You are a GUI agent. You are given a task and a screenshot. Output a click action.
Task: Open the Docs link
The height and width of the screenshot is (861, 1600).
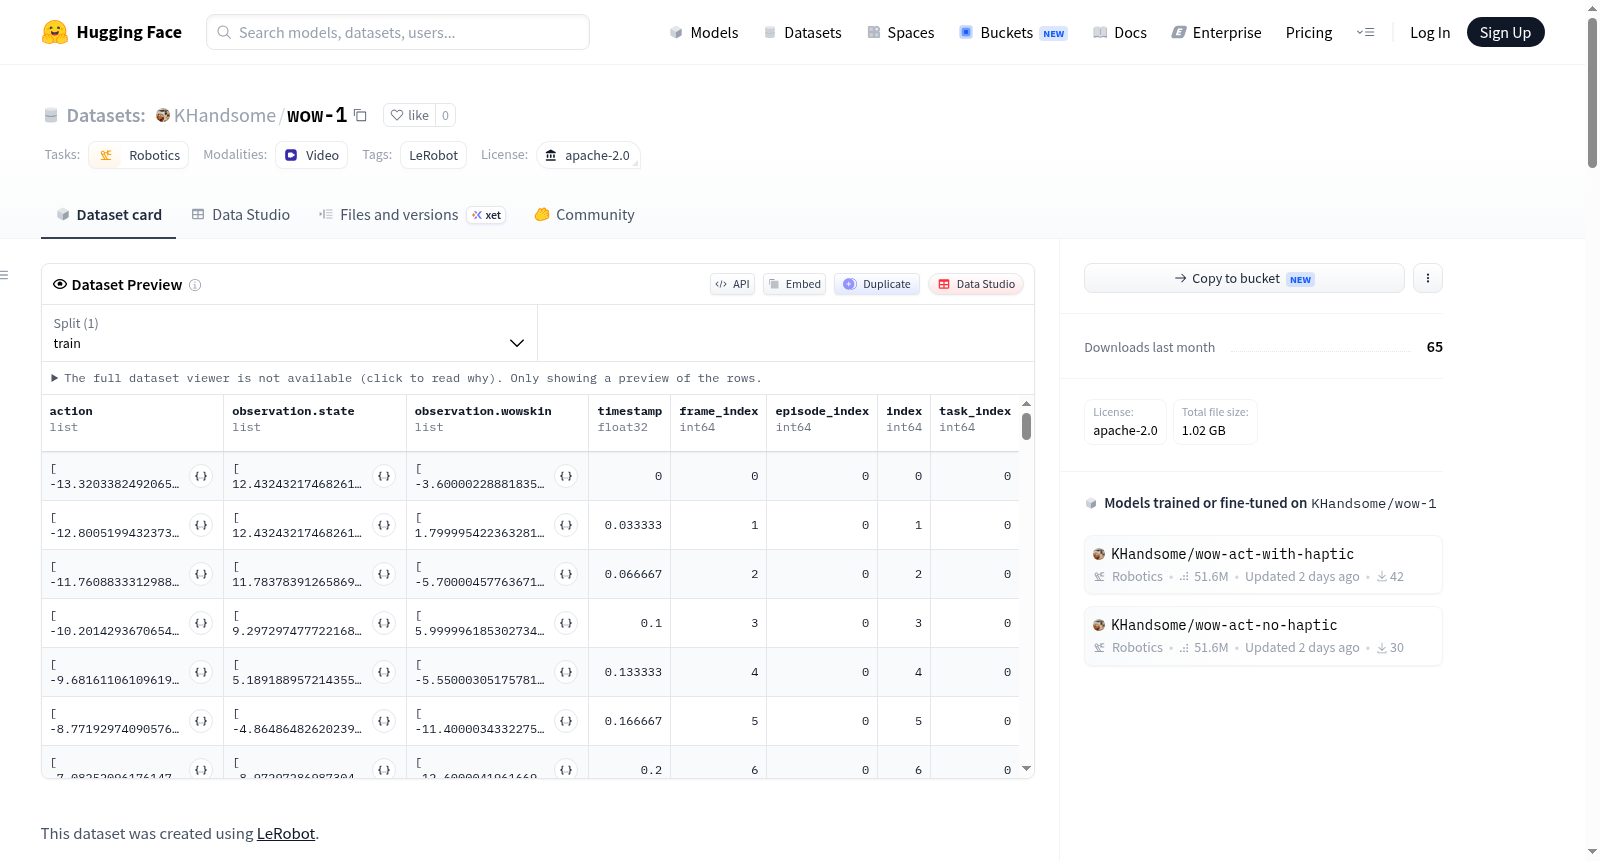(x=1120, y=32)
